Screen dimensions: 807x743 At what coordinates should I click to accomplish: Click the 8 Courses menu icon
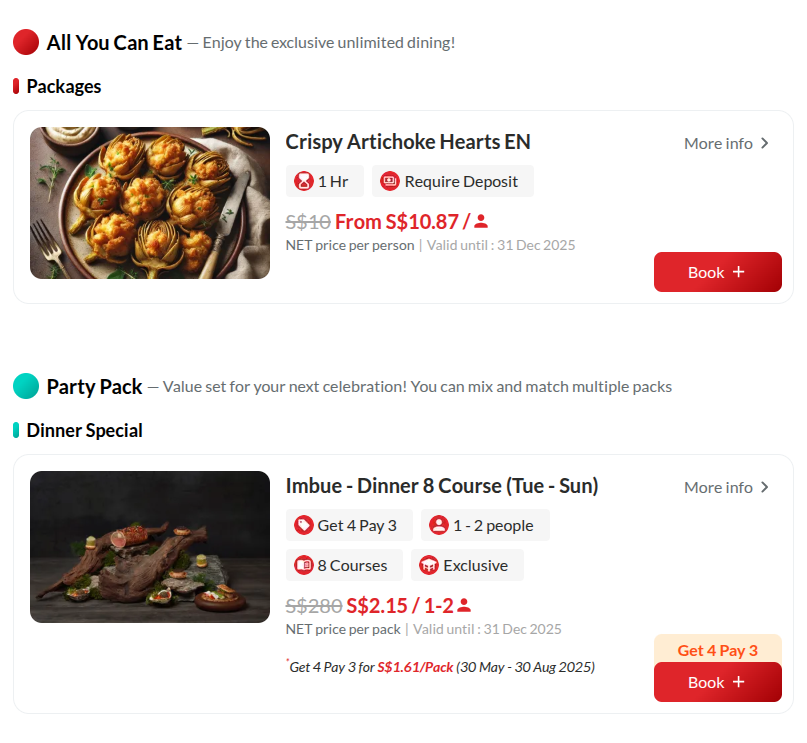(x=304, y=566)
